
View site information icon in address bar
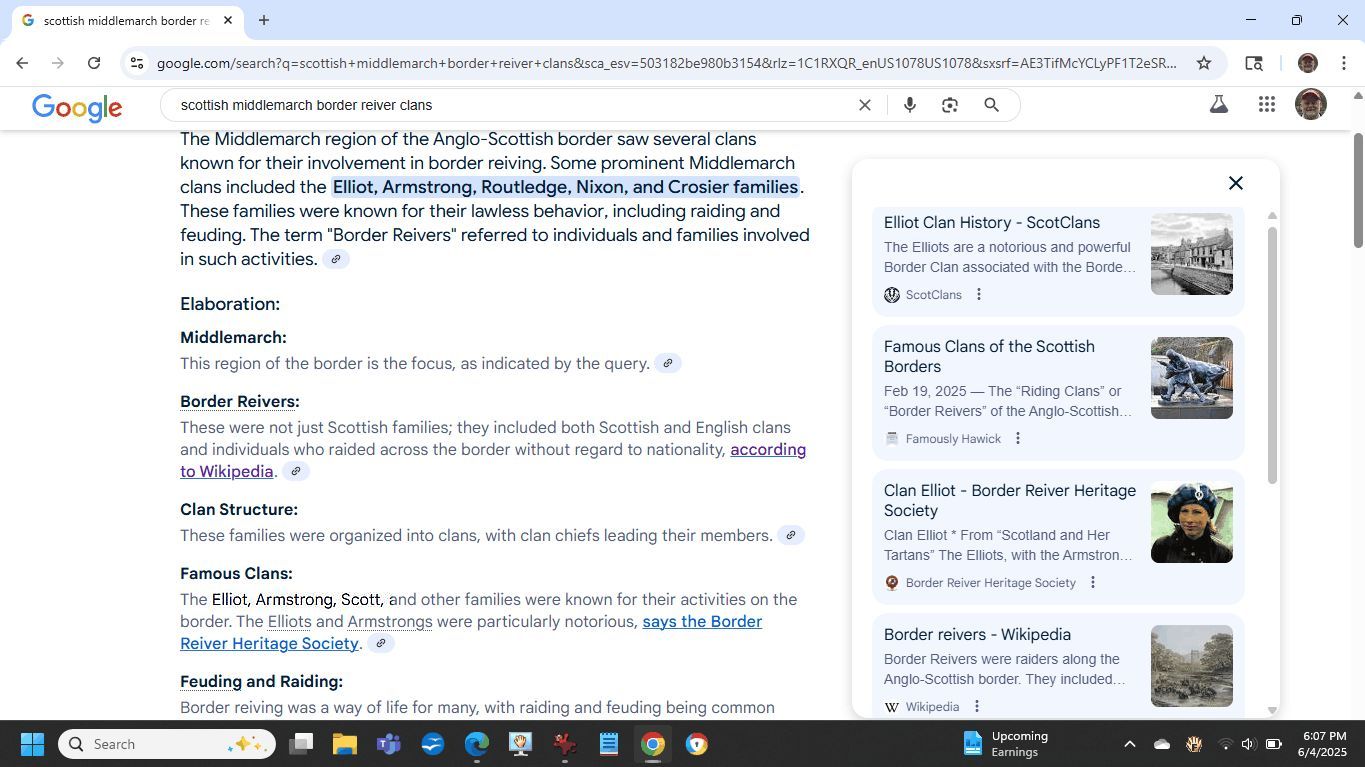pyautogui.click(x=137, y=63)
